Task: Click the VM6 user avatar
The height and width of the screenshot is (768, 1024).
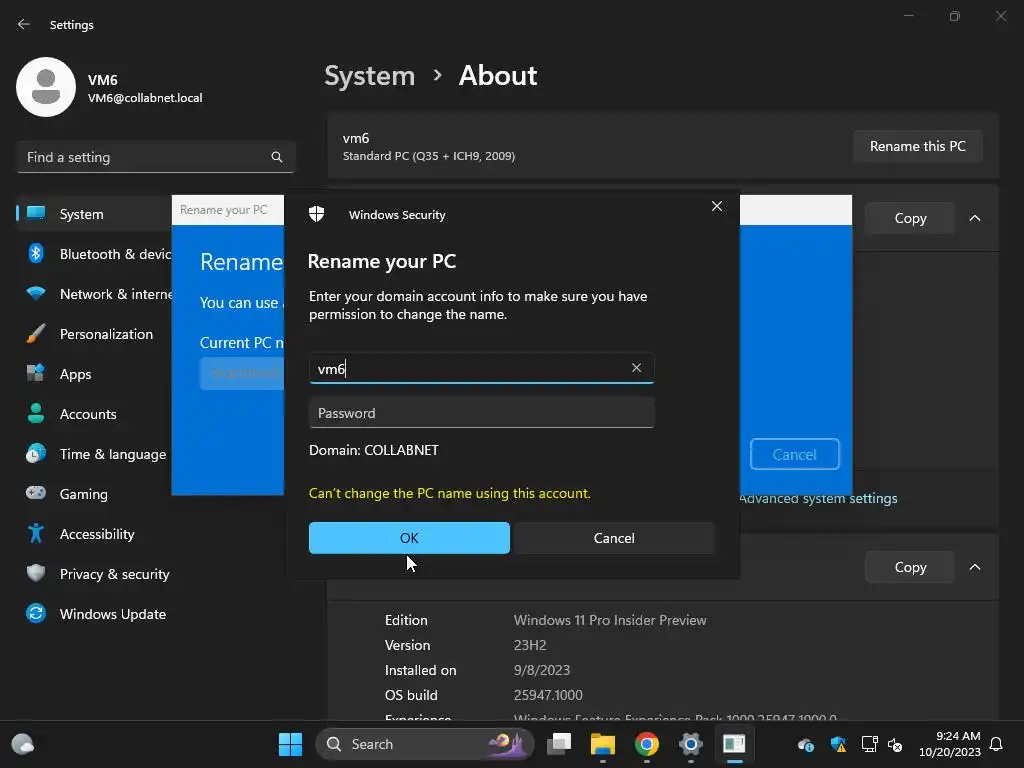Action: tap(46, 87)
